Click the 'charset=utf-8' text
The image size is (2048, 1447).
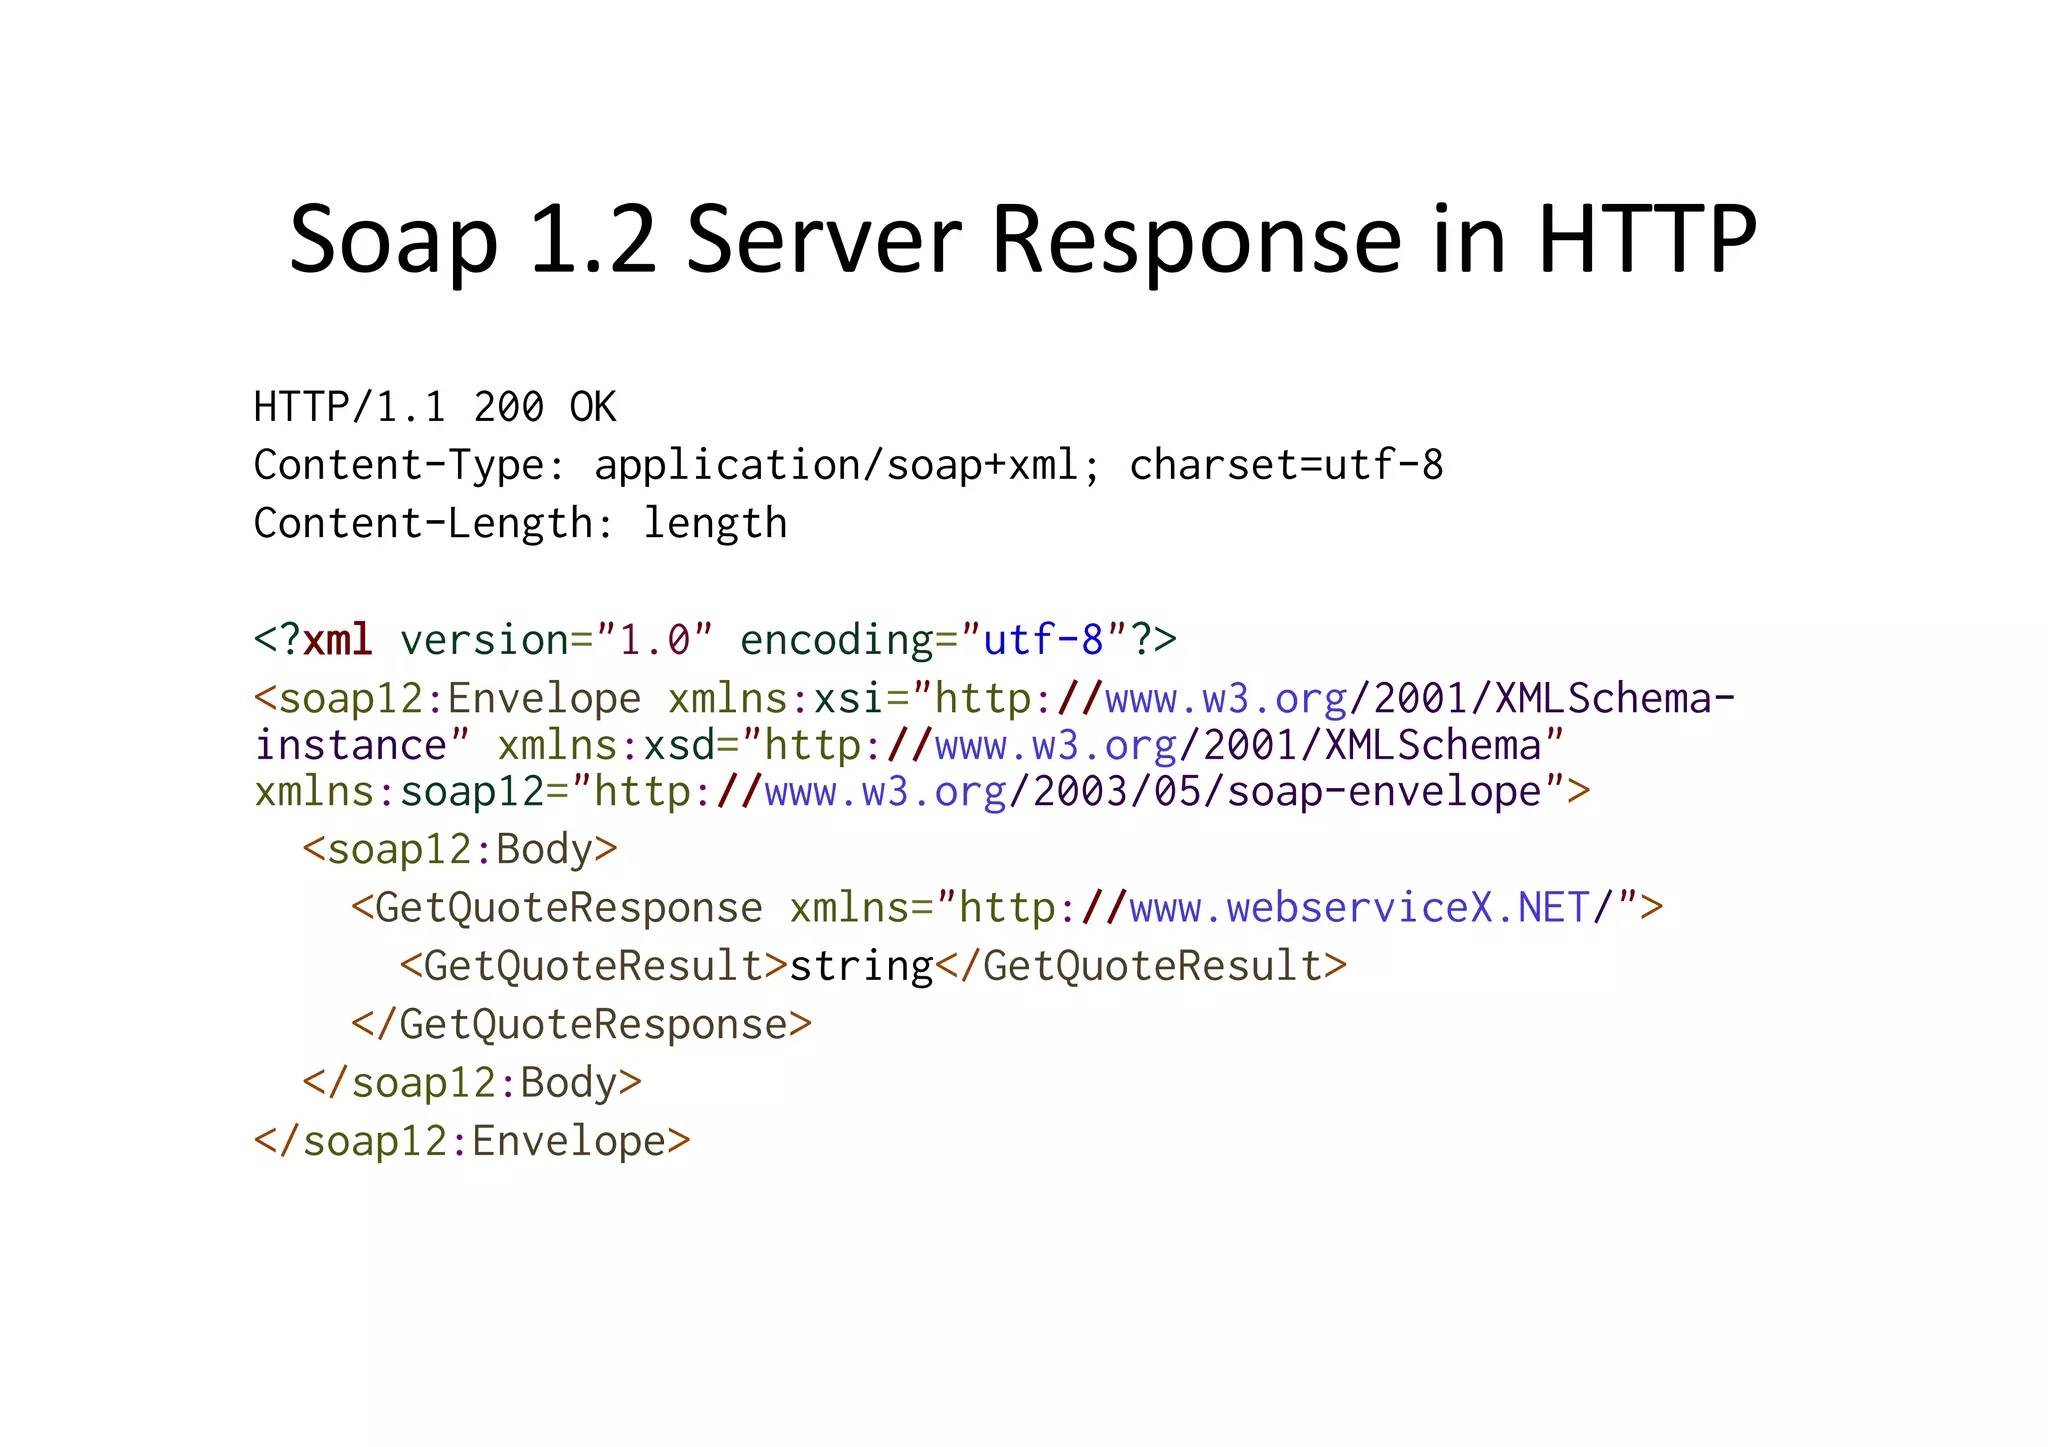tap(1286, 466)
